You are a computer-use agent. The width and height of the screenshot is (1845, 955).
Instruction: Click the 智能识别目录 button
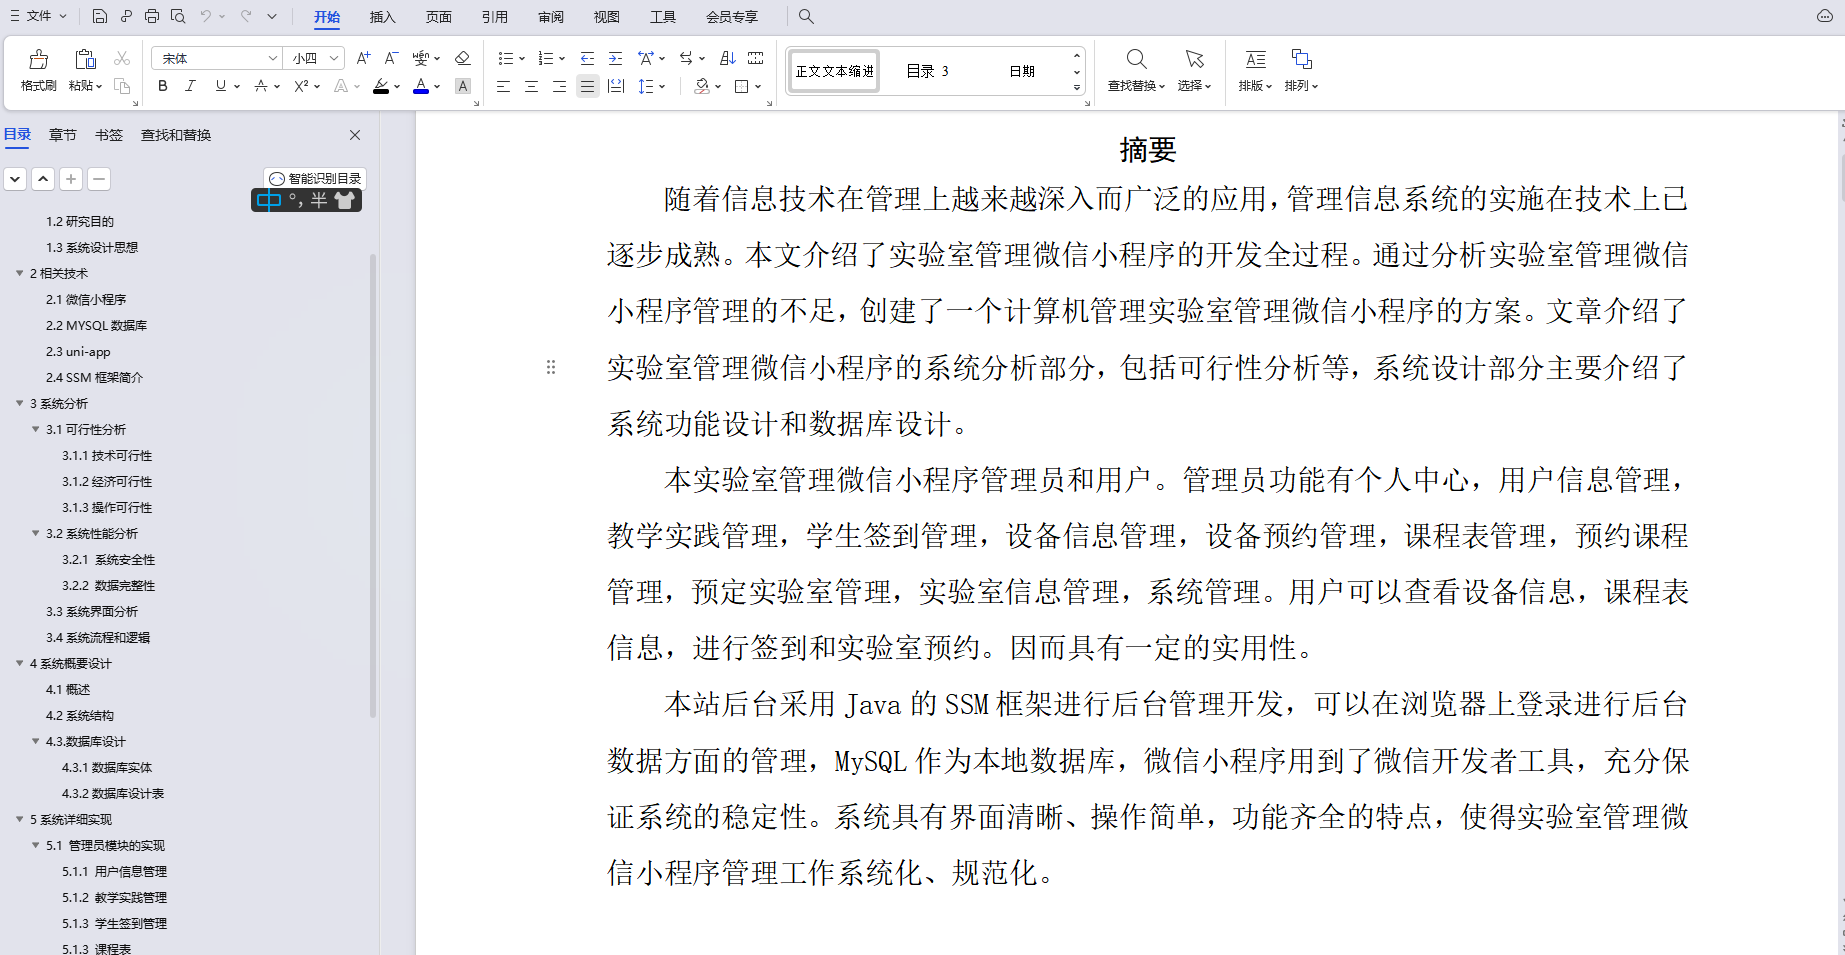(315, 178)
